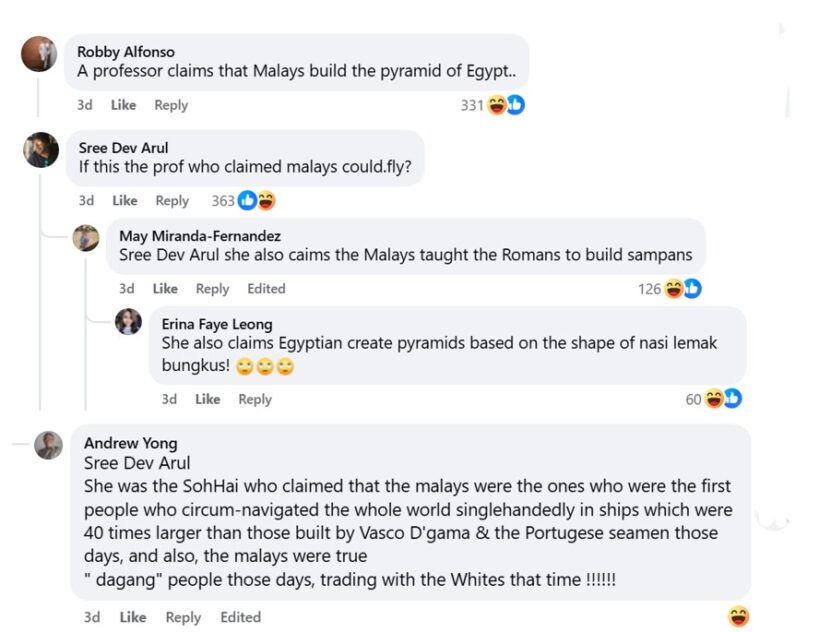
Task: Click the 3d timestamp on Robby Alfonso's comment
Action: pos(85,105)
